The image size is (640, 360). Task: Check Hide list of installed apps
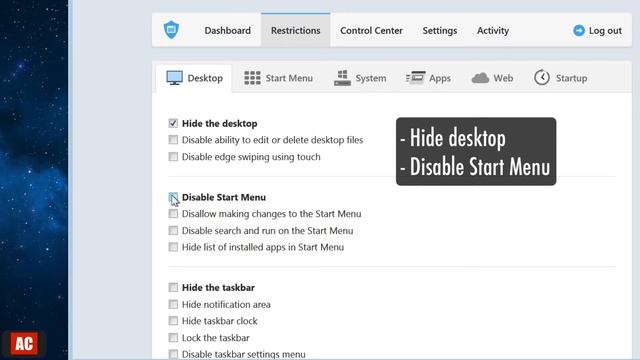(x=173, y=247)
